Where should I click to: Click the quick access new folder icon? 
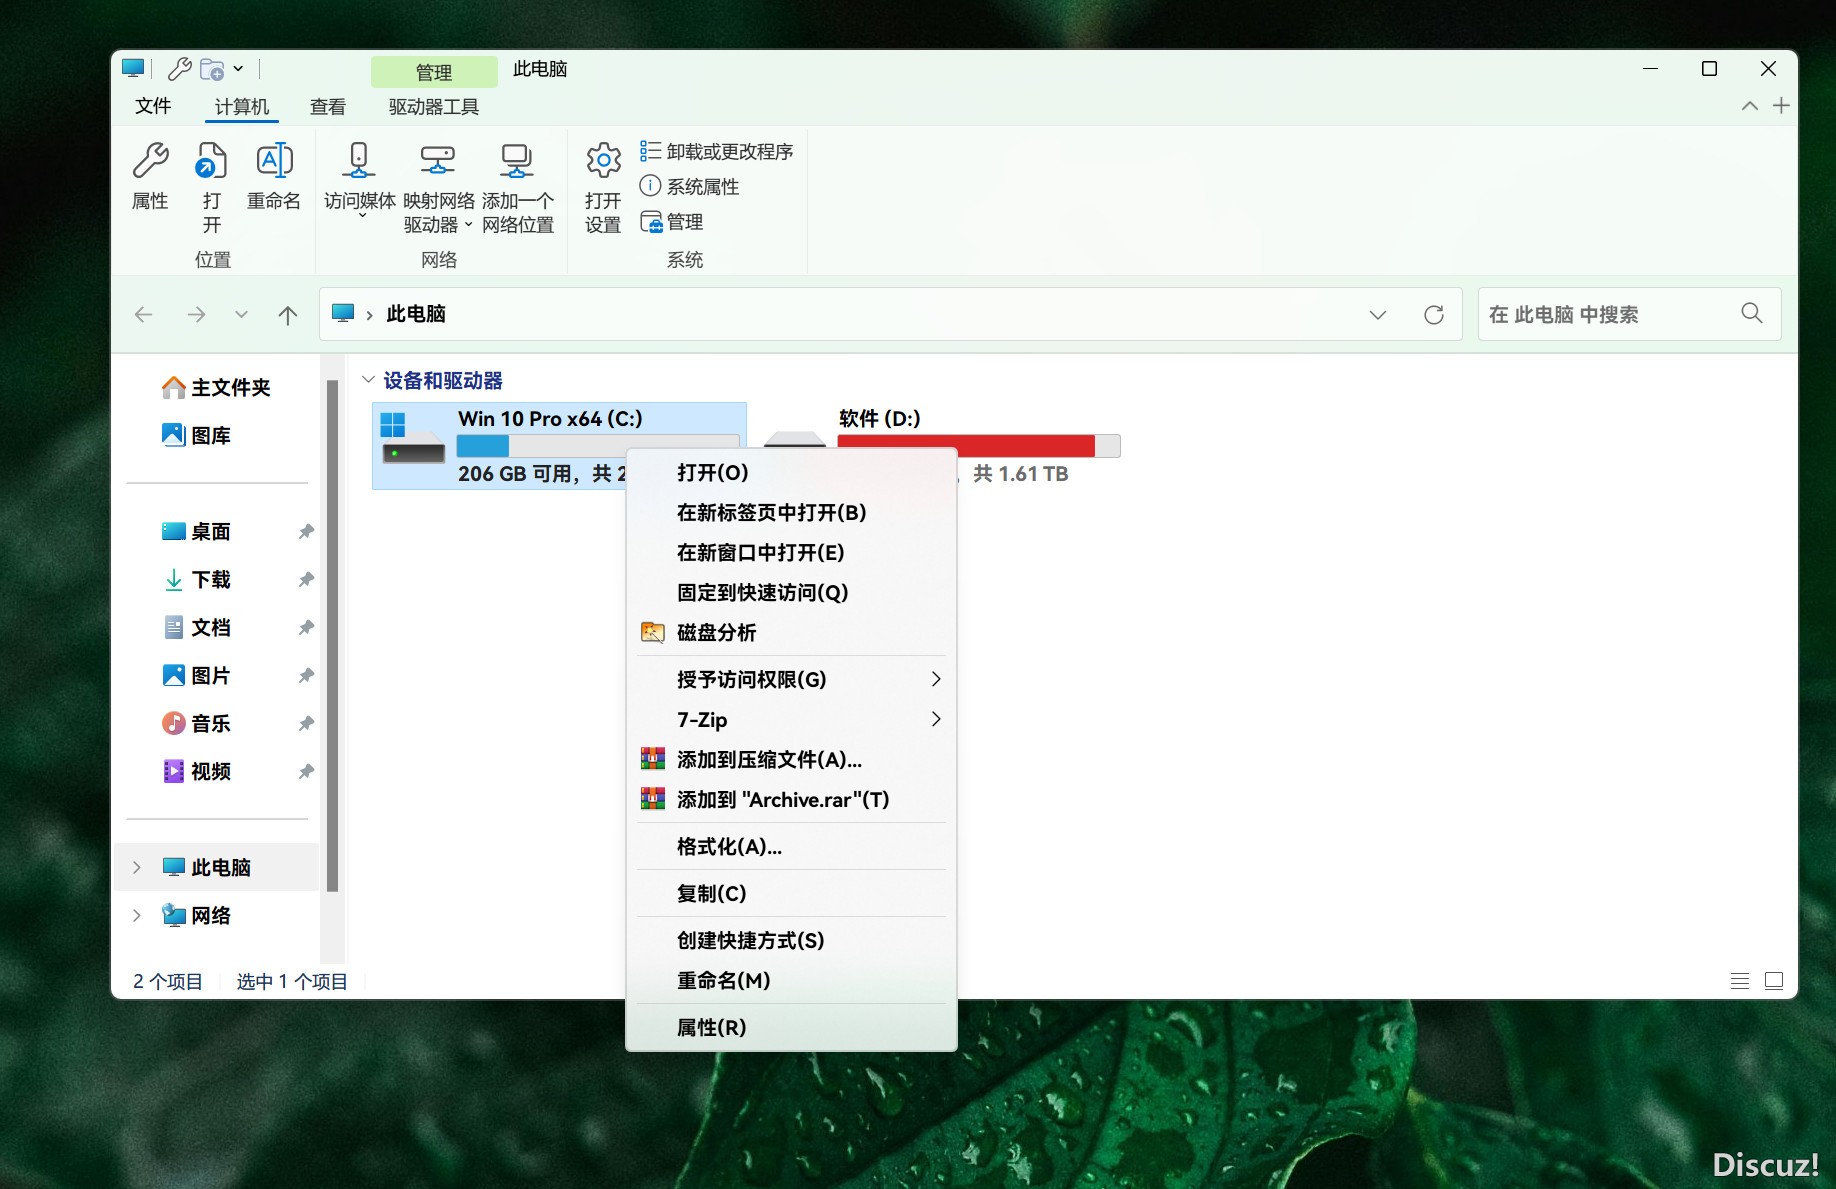pyautogui.click(x=212, y=68)
